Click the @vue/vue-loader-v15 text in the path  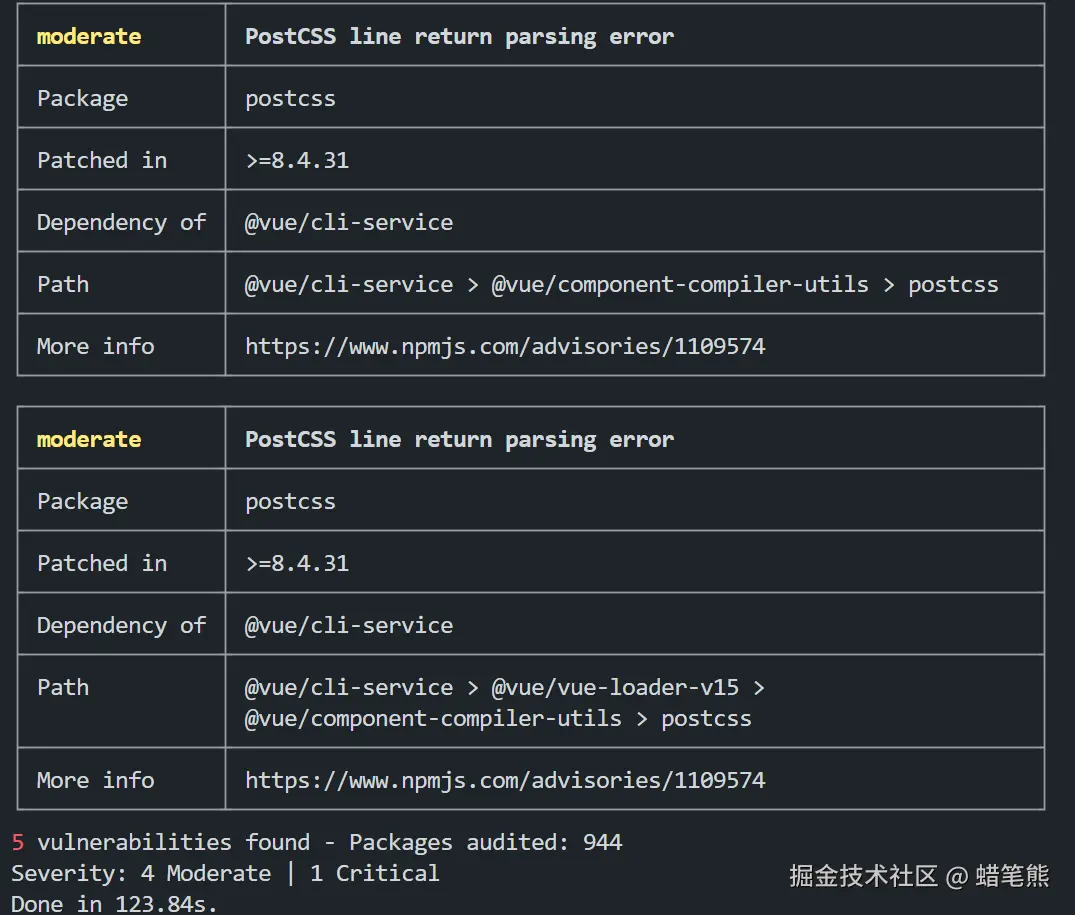coord(615,687)
